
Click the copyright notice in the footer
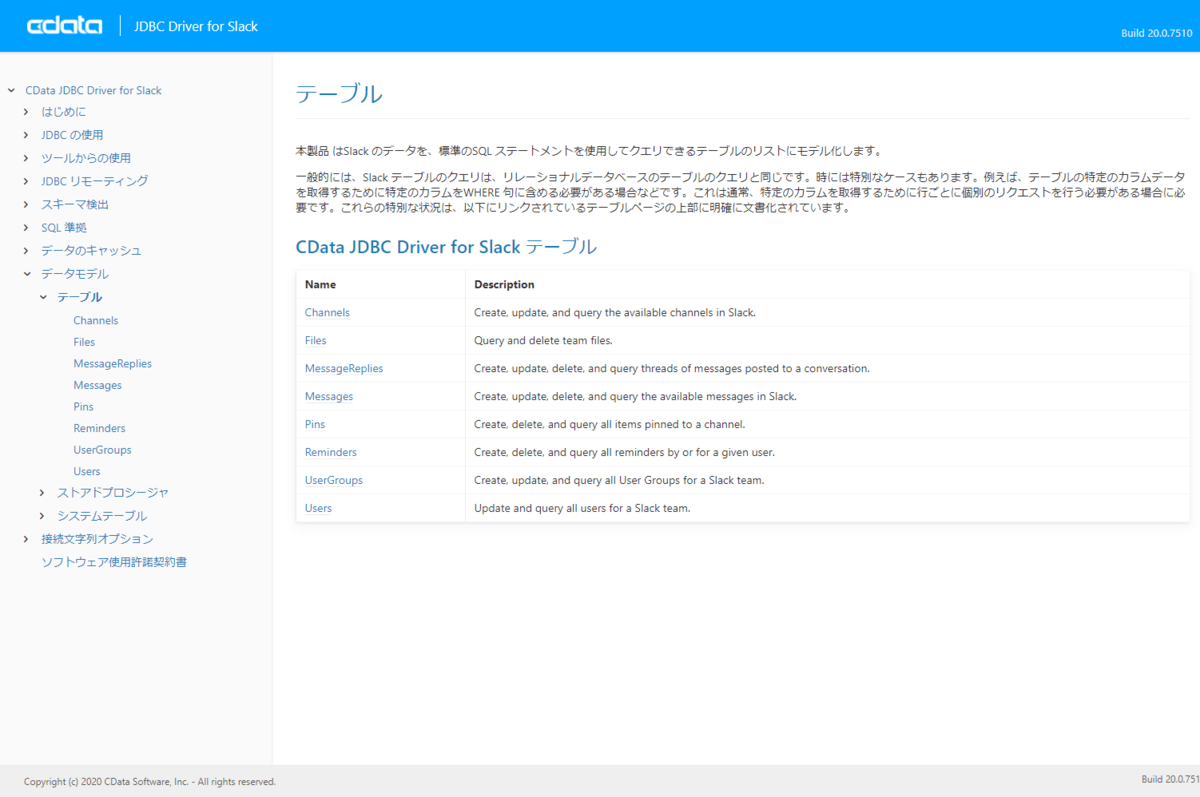point(150,782)
